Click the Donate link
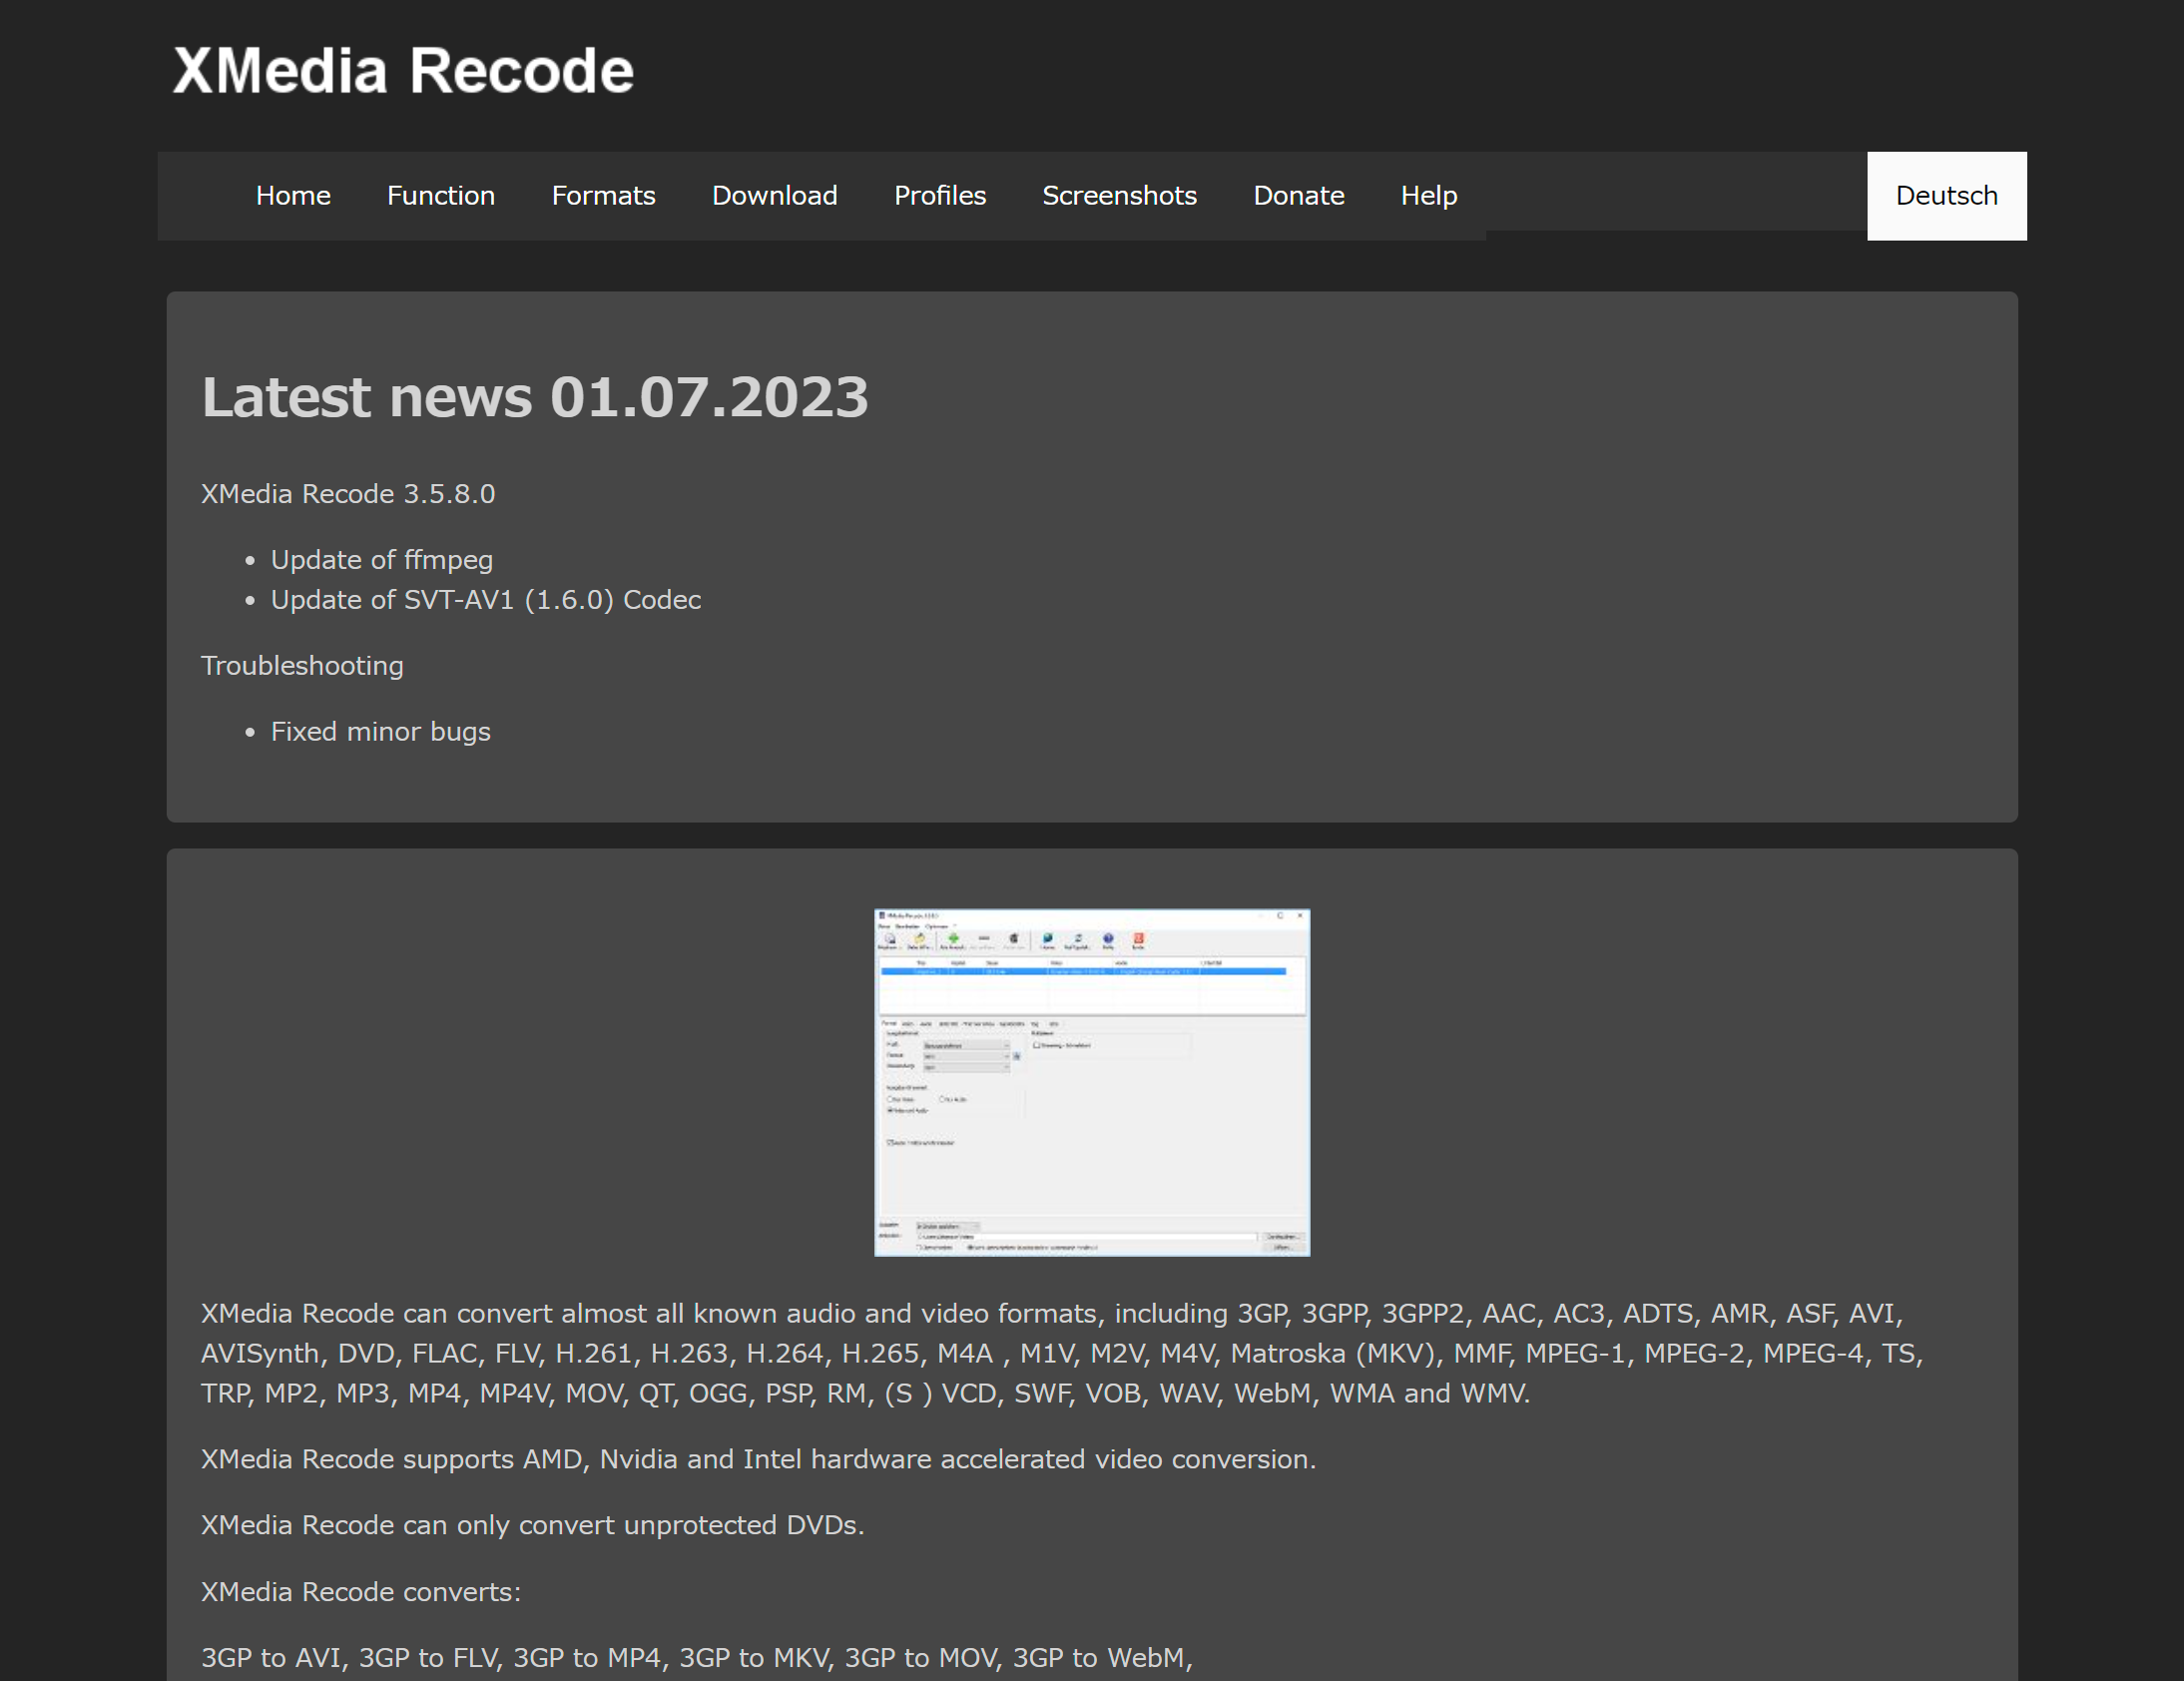Screen dimensions: 2184x1681 point(1298,195)
